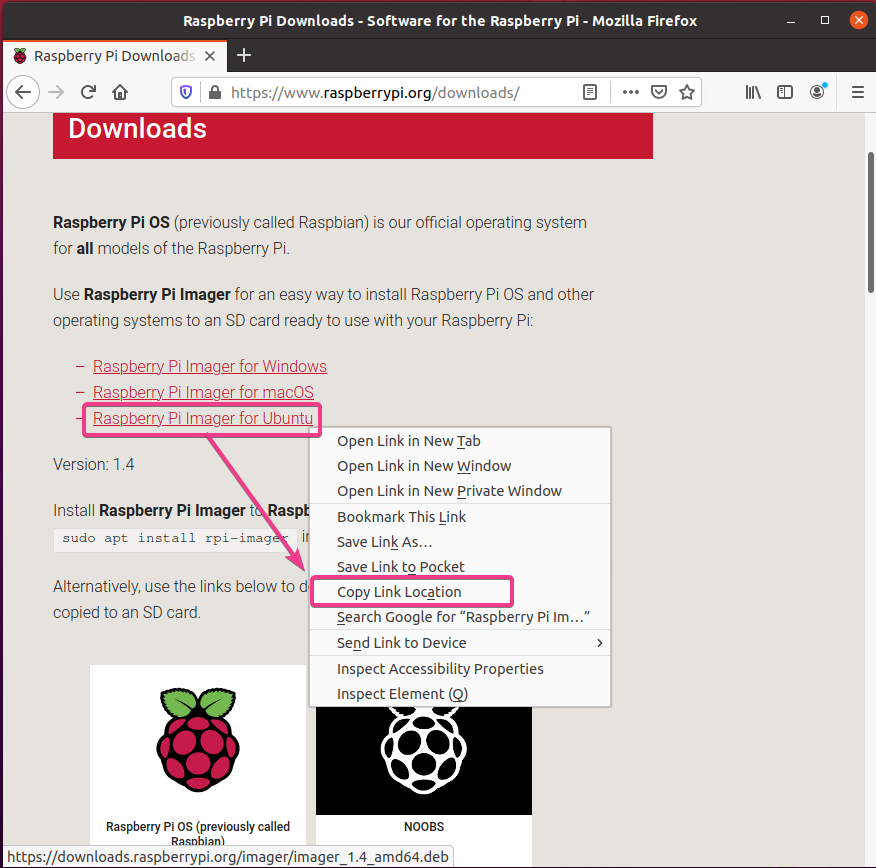This screenshot has width=876, height=868.
Task: Go to the Firefox home page
Action: coord(120,92)
